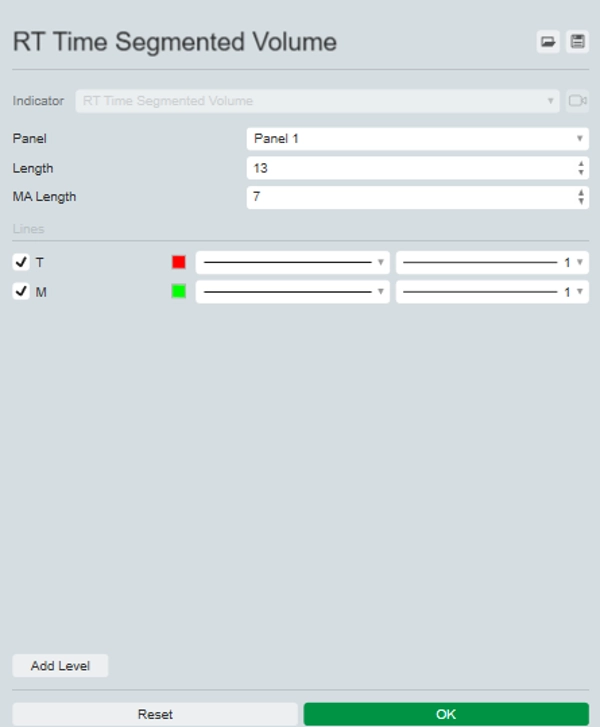Click the load settings folder icon
The image size is (600, 727).
point(548,42)
